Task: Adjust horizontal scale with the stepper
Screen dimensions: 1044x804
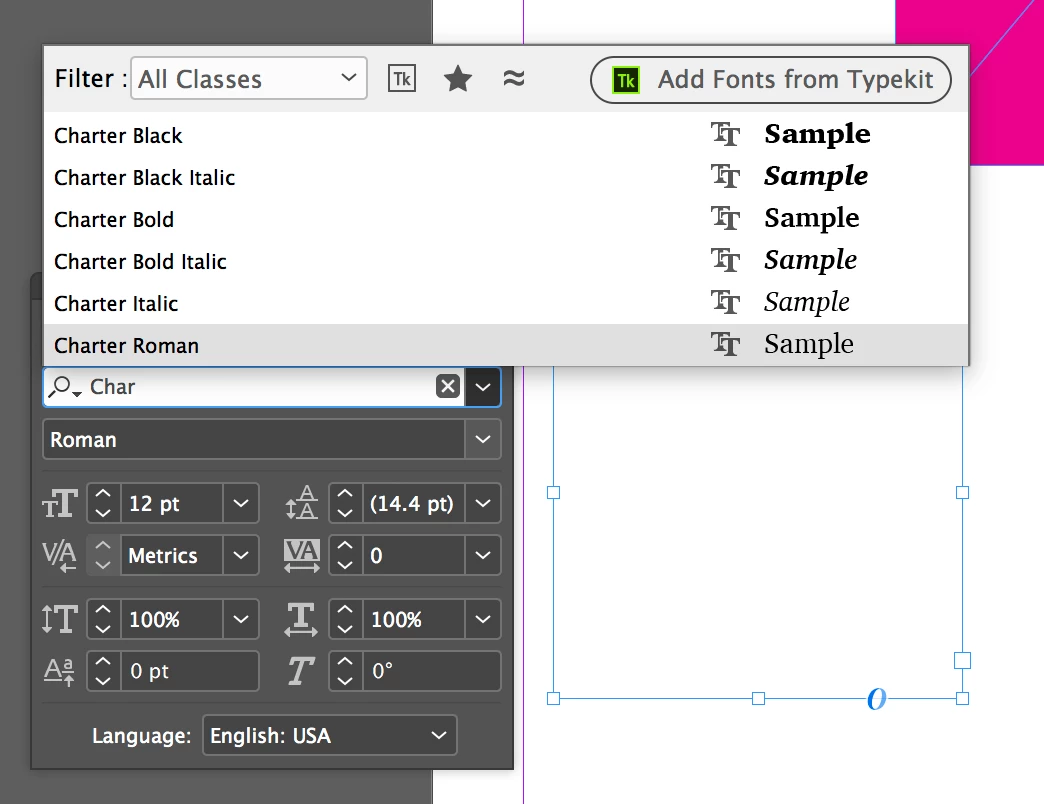Action: [x=345, y=619]
